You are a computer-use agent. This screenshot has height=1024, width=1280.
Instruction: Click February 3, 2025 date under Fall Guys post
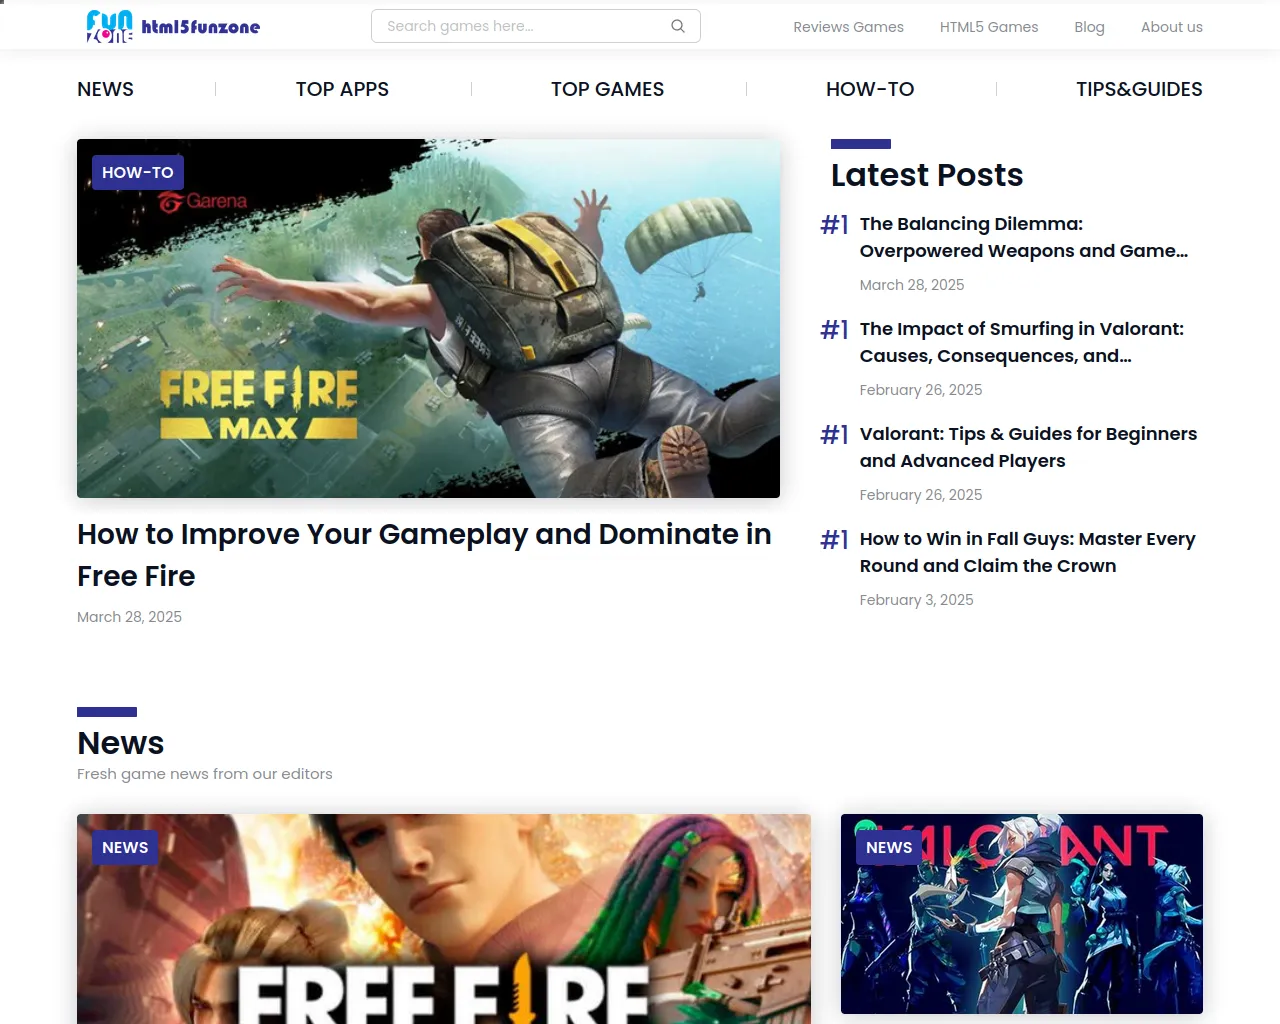click(916, 600)
